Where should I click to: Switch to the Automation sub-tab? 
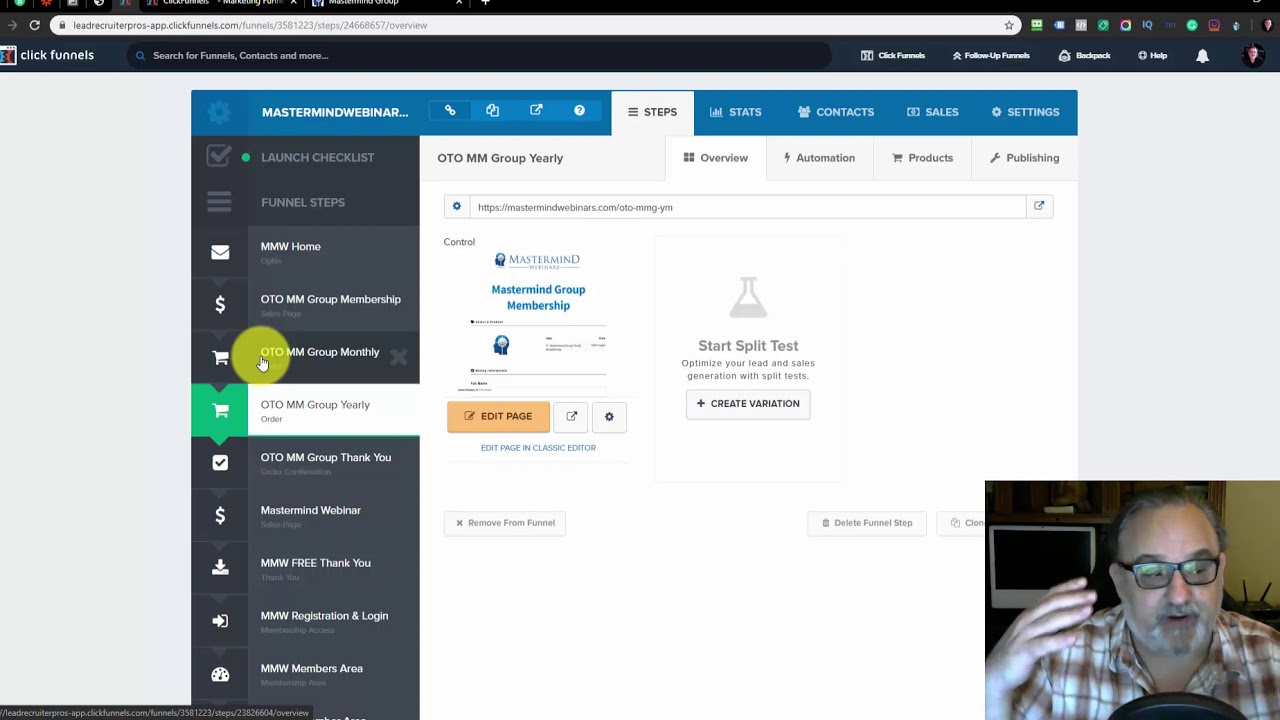(x=819, y=158)
